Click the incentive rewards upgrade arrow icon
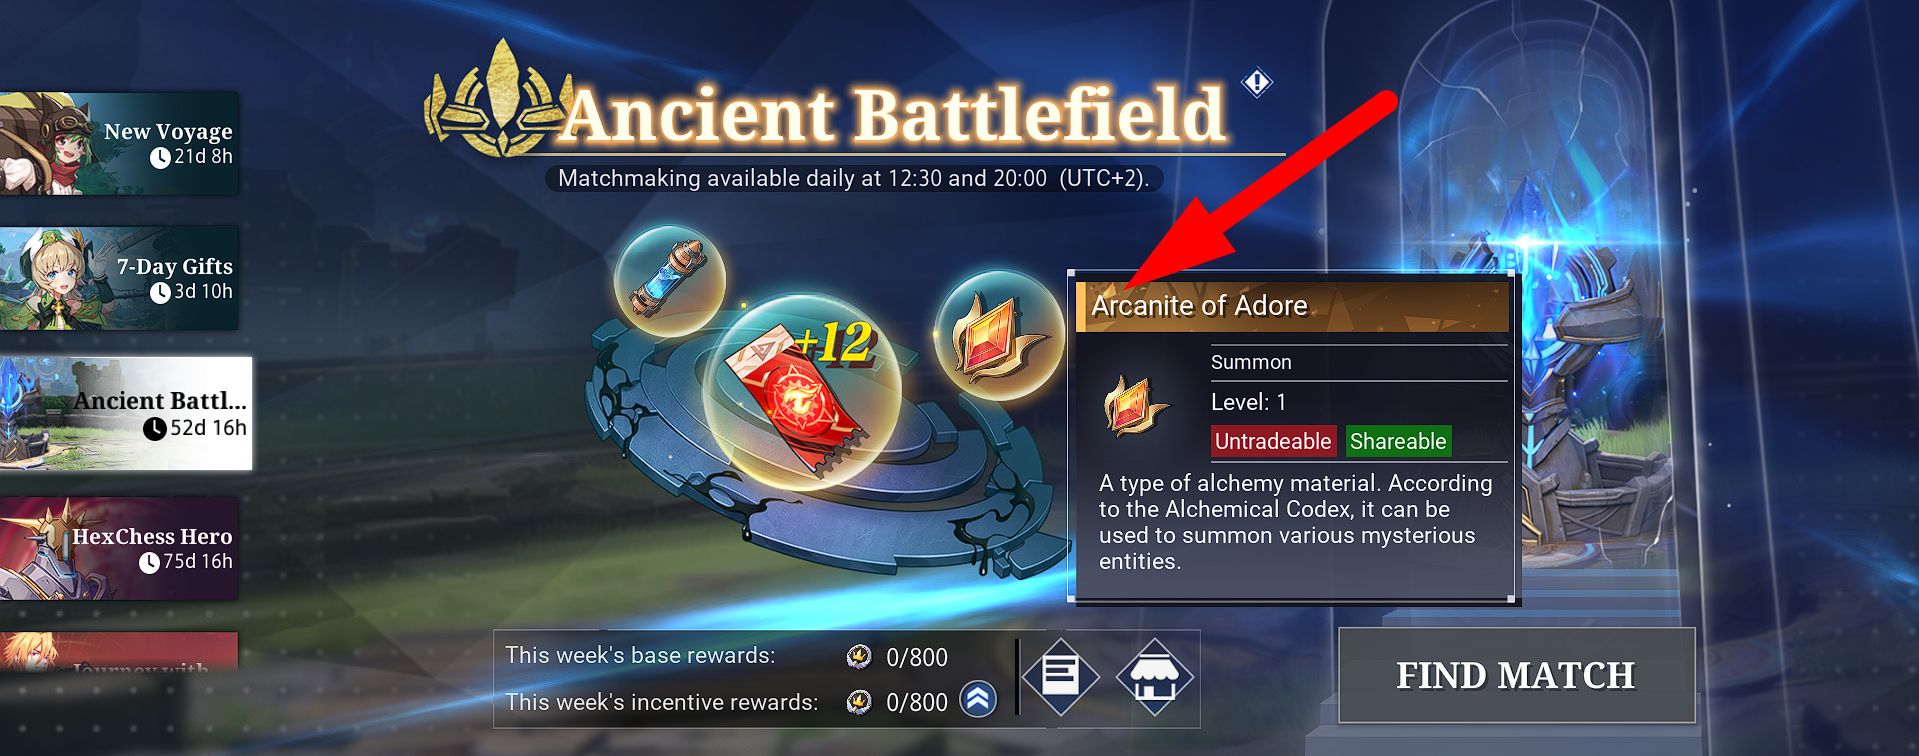 point(978,699)
